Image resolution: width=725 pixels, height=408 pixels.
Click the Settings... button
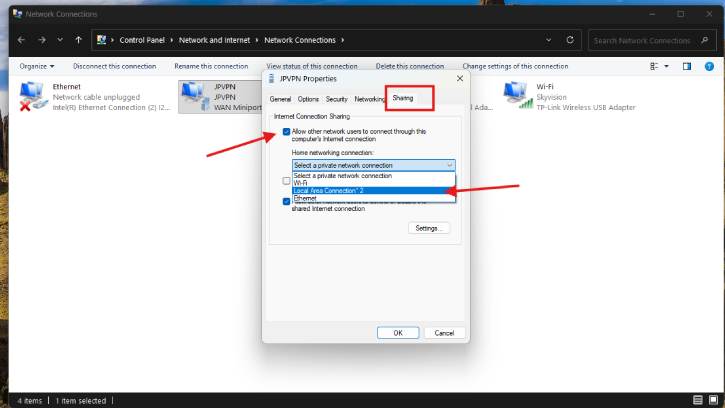pyautogui.click(x=429, y=228)
